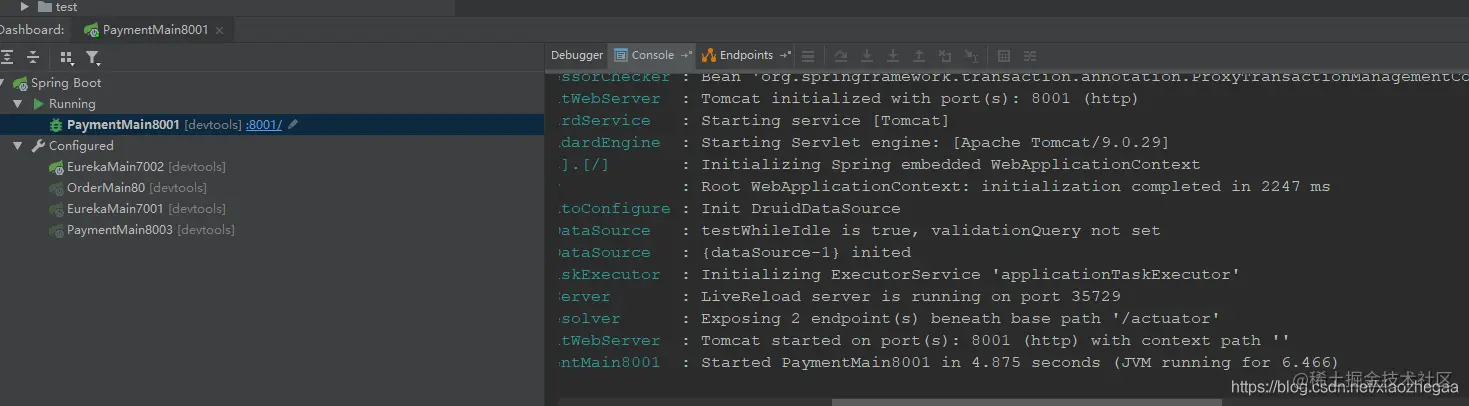Close the PaymentMain8001 tab
The image size is (1469, 406).
(x=221, y=30)
